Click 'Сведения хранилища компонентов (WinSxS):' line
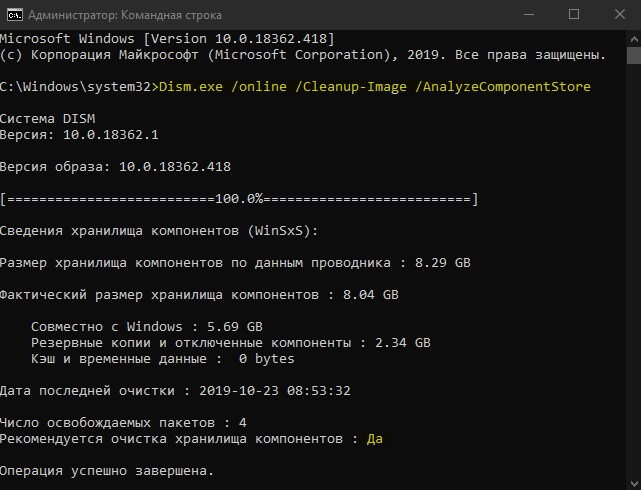This screenshot has height=490, width=641. click(x=159, y=231)
